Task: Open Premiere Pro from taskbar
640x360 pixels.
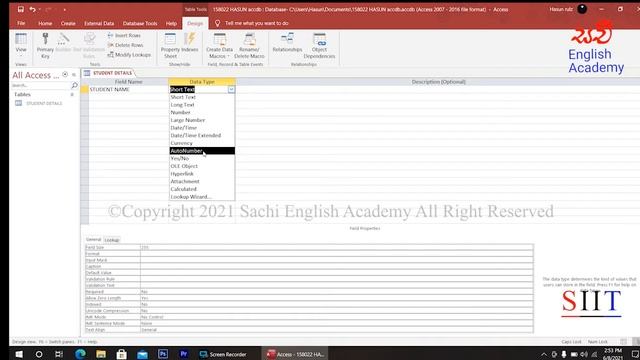Action: 184,354
